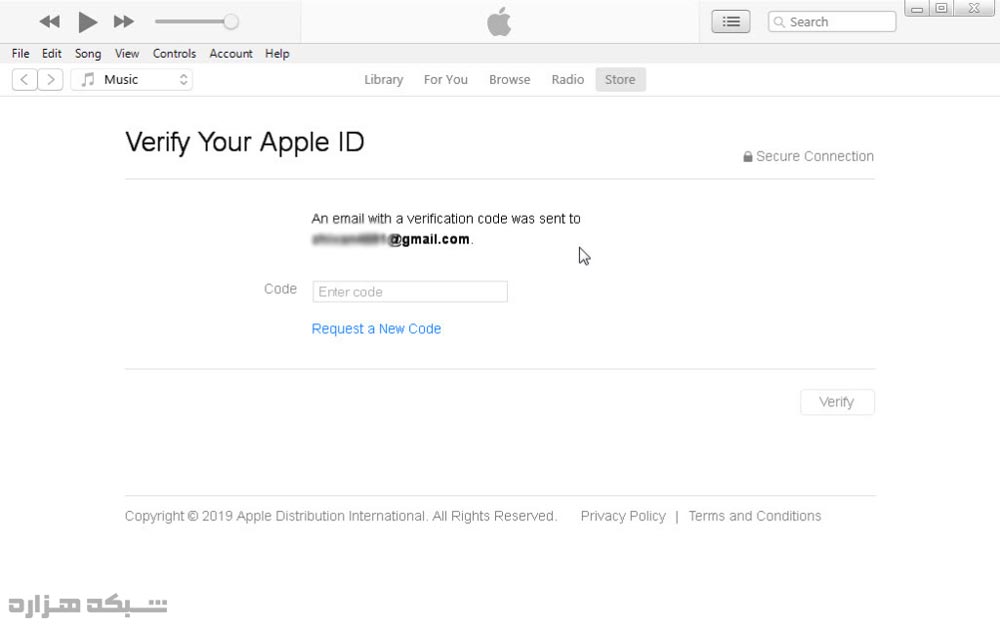Close the iTunes window
This screenshot has height=627, width=1000.
coord(974,8)
